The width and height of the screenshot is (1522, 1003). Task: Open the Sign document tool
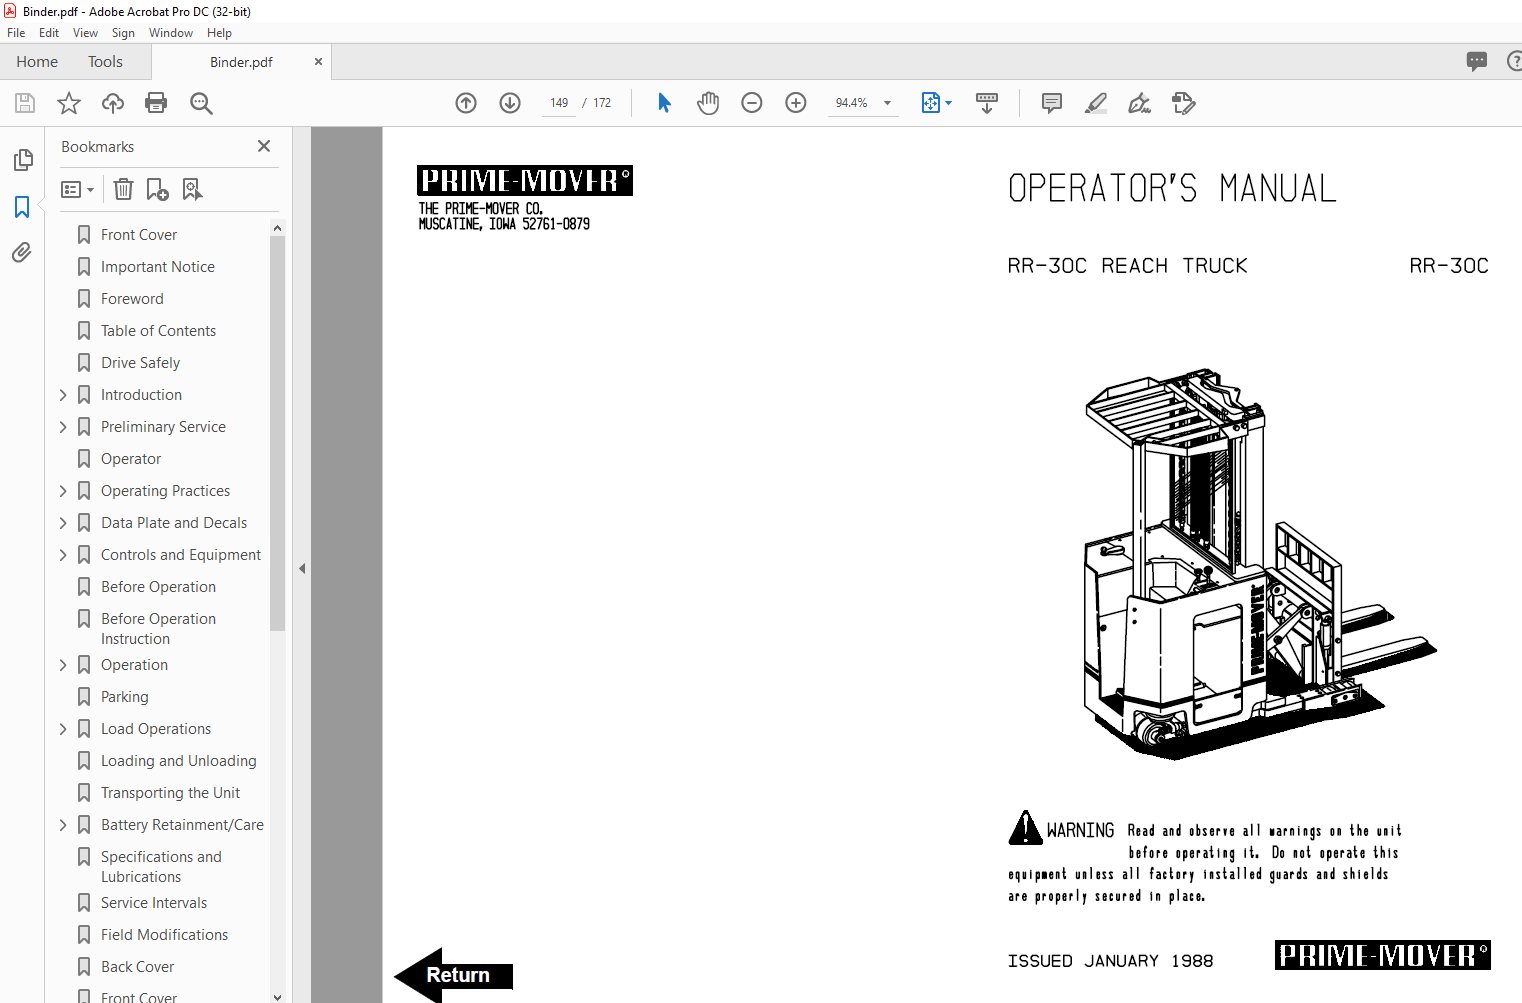[1139, 103]
